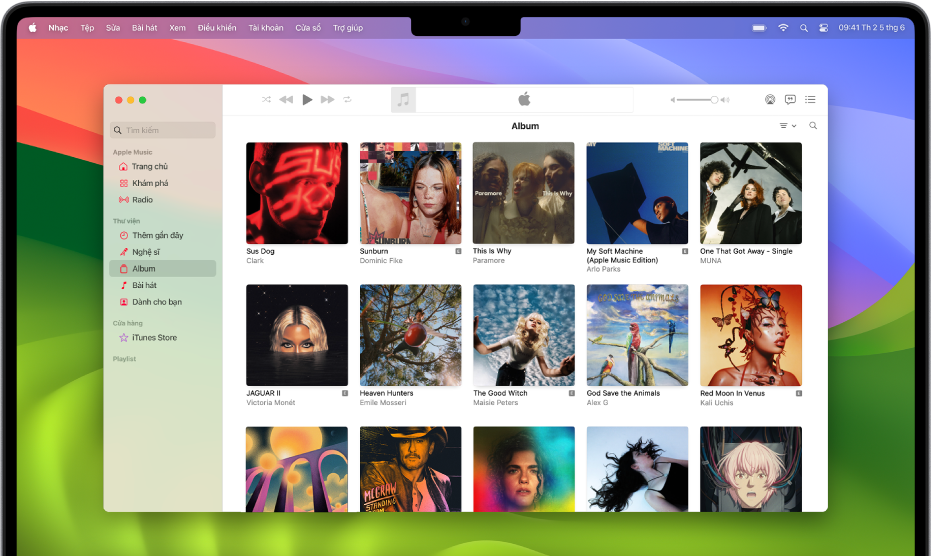Open the Tài khoản menu

(265, 28)
